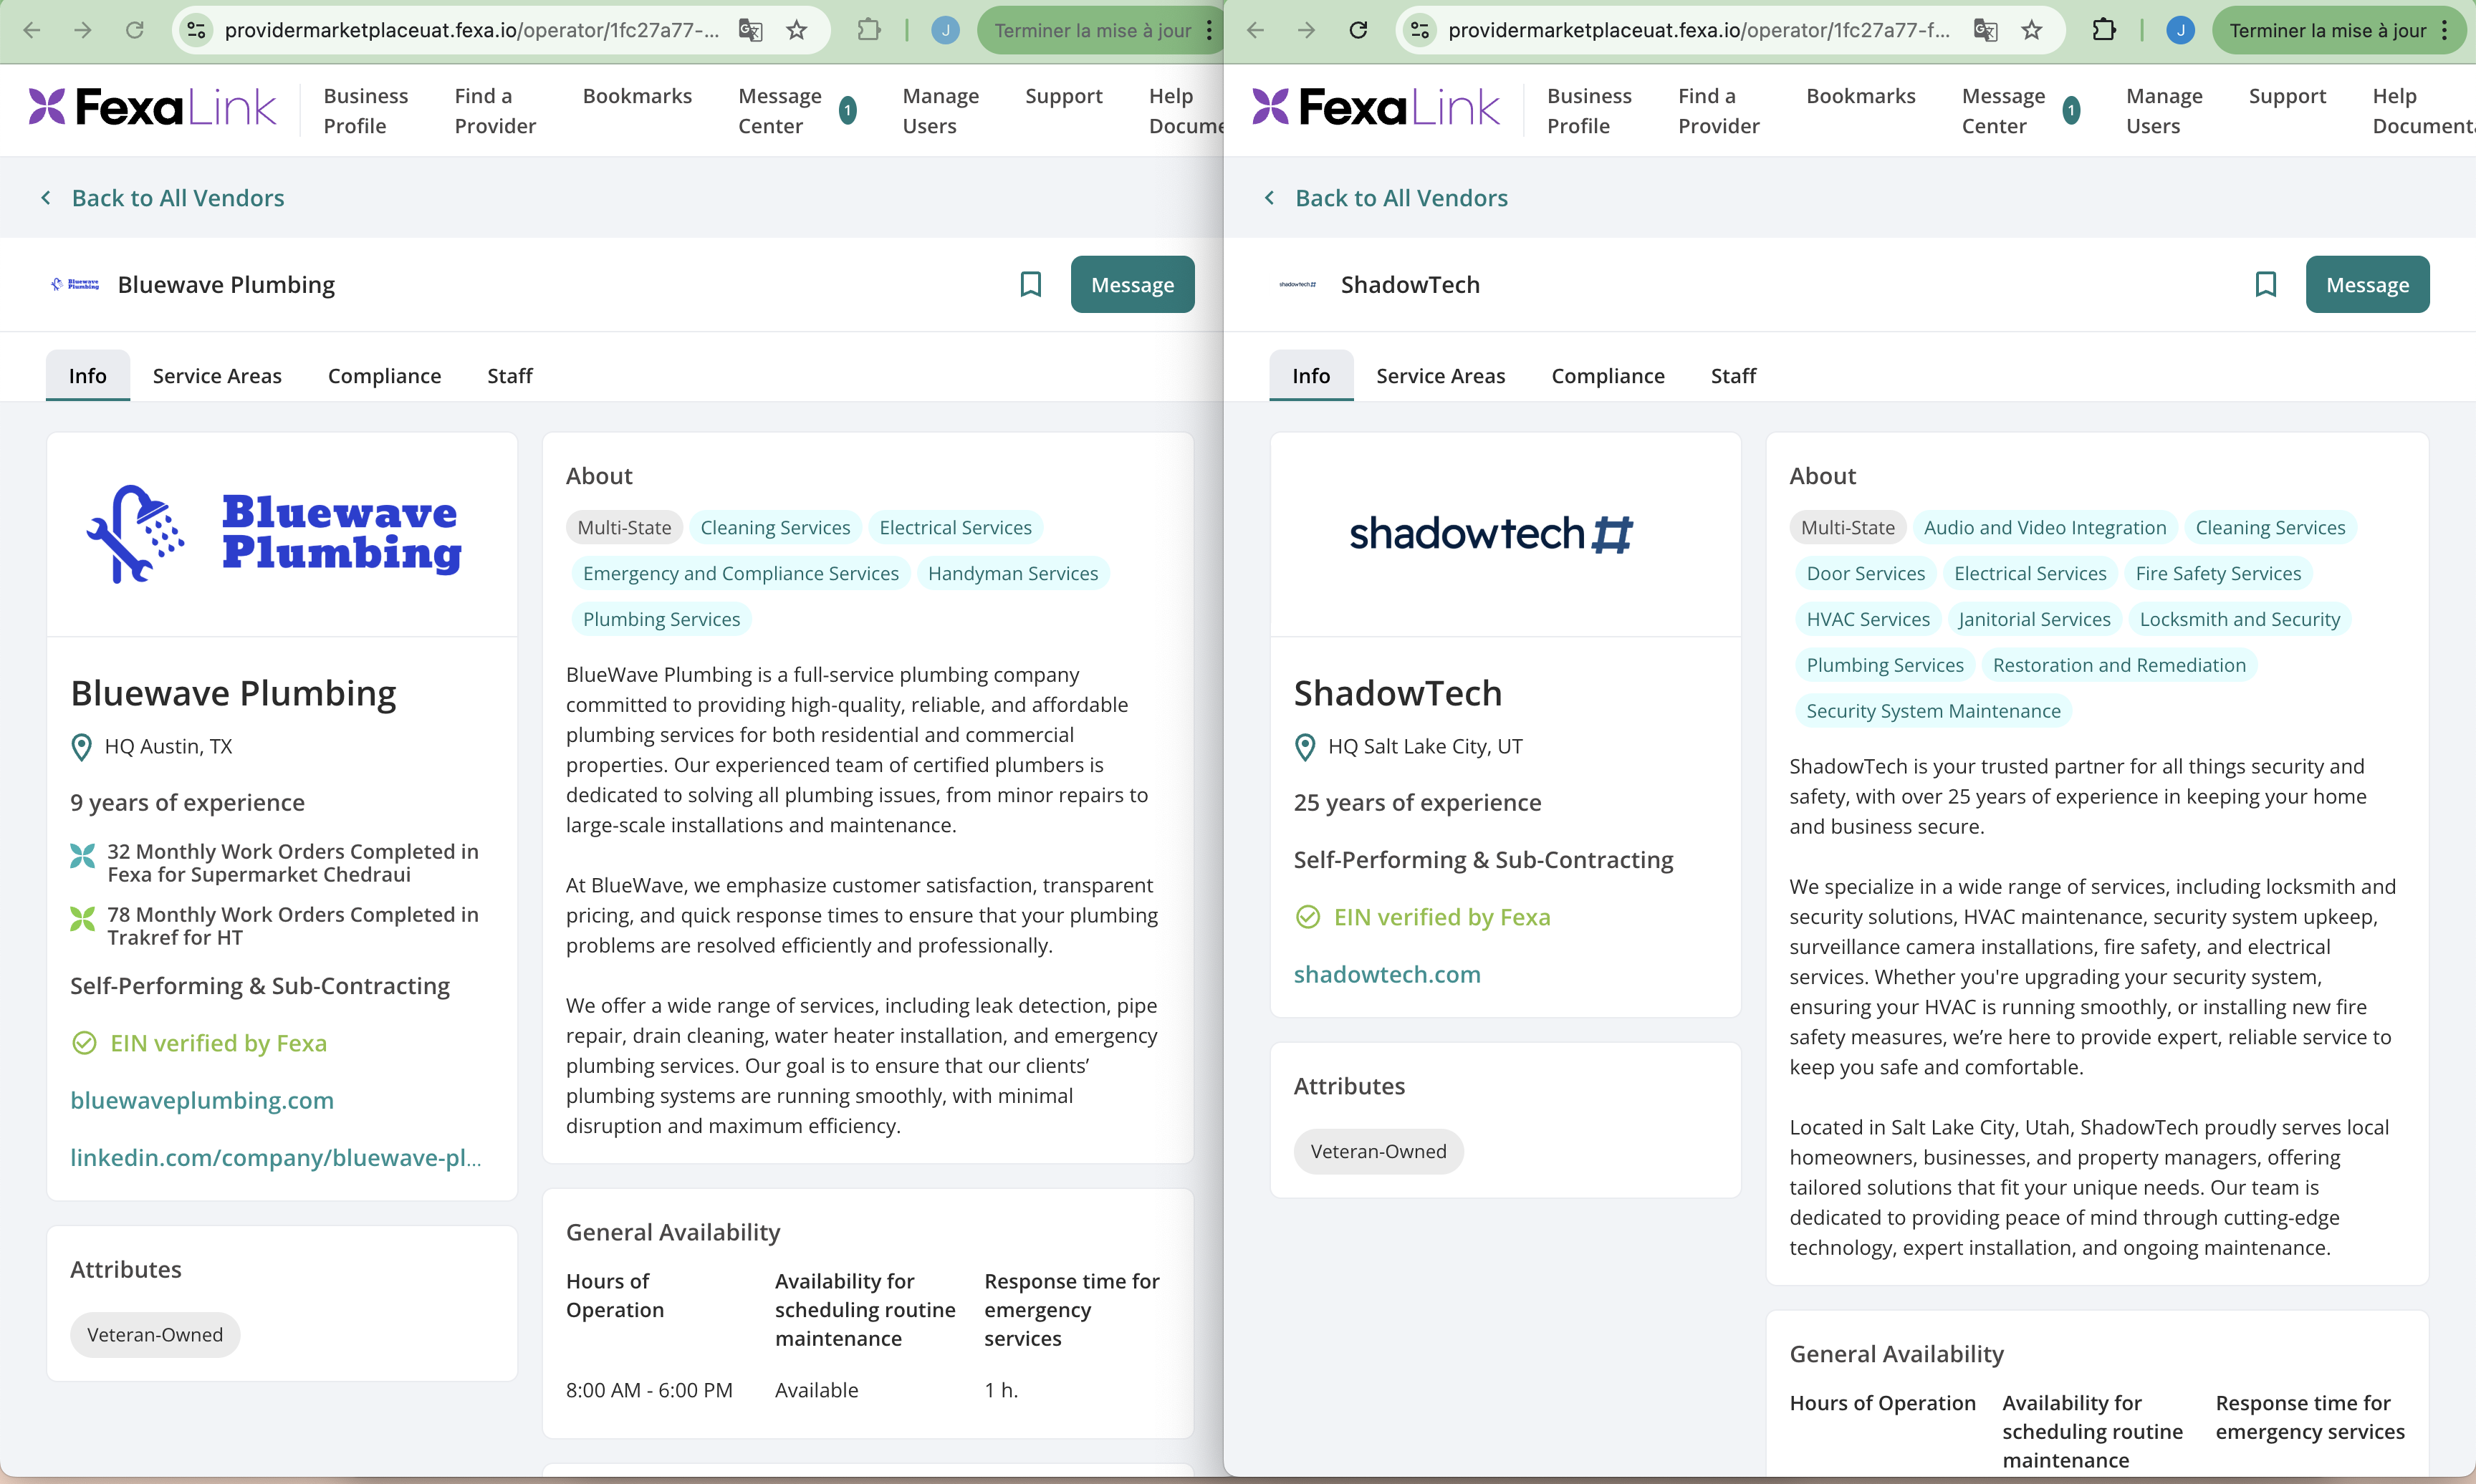The image size is (2476, 1484).
Task: Open extensions puzzle icon in right window
Action: (2104, 30)
